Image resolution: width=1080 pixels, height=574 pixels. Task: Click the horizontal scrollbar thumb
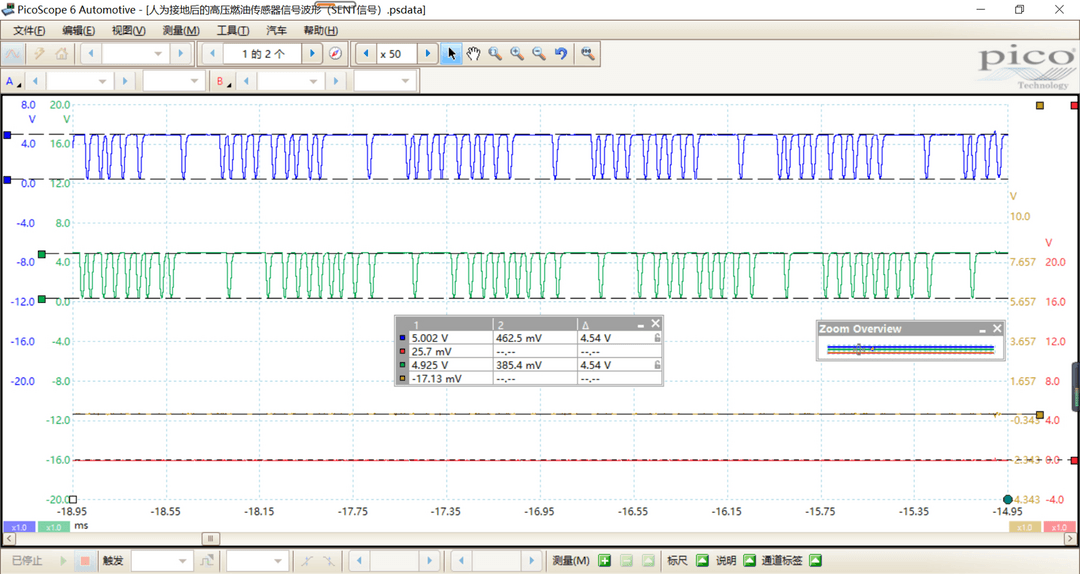click(x=211, y=539)
